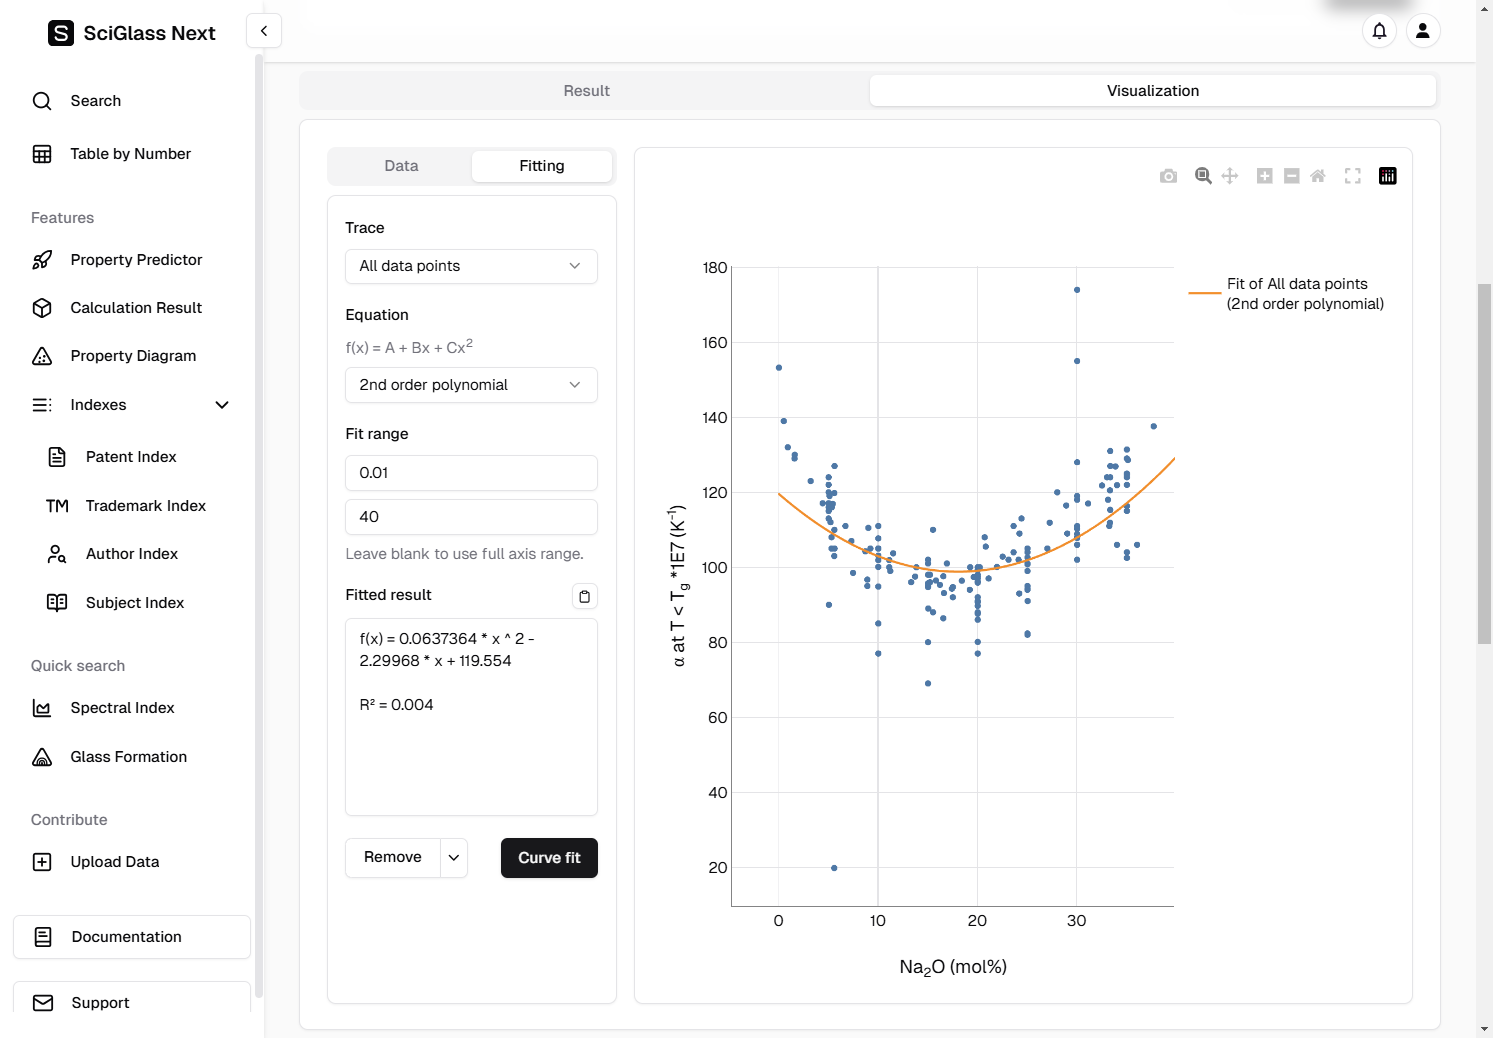Select the Zoom tool in plot toolbar
Viewport: 1493px width, 1038px height.
point(1203,176)
